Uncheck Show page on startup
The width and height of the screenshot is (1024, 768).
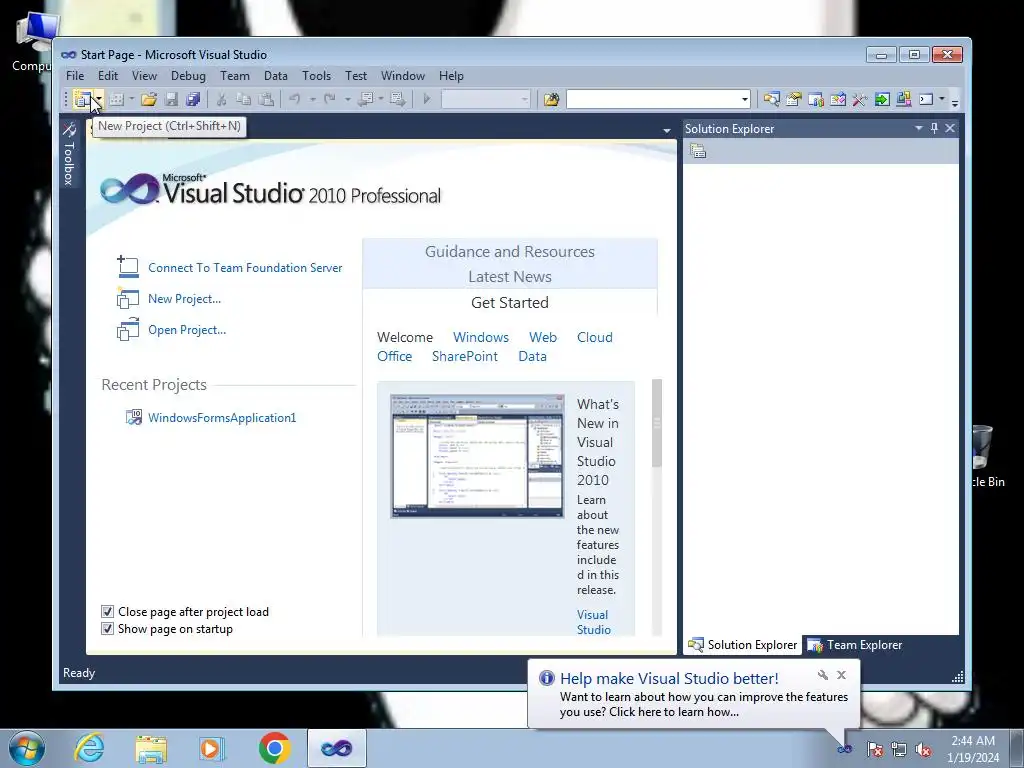(x=108, y=629)
